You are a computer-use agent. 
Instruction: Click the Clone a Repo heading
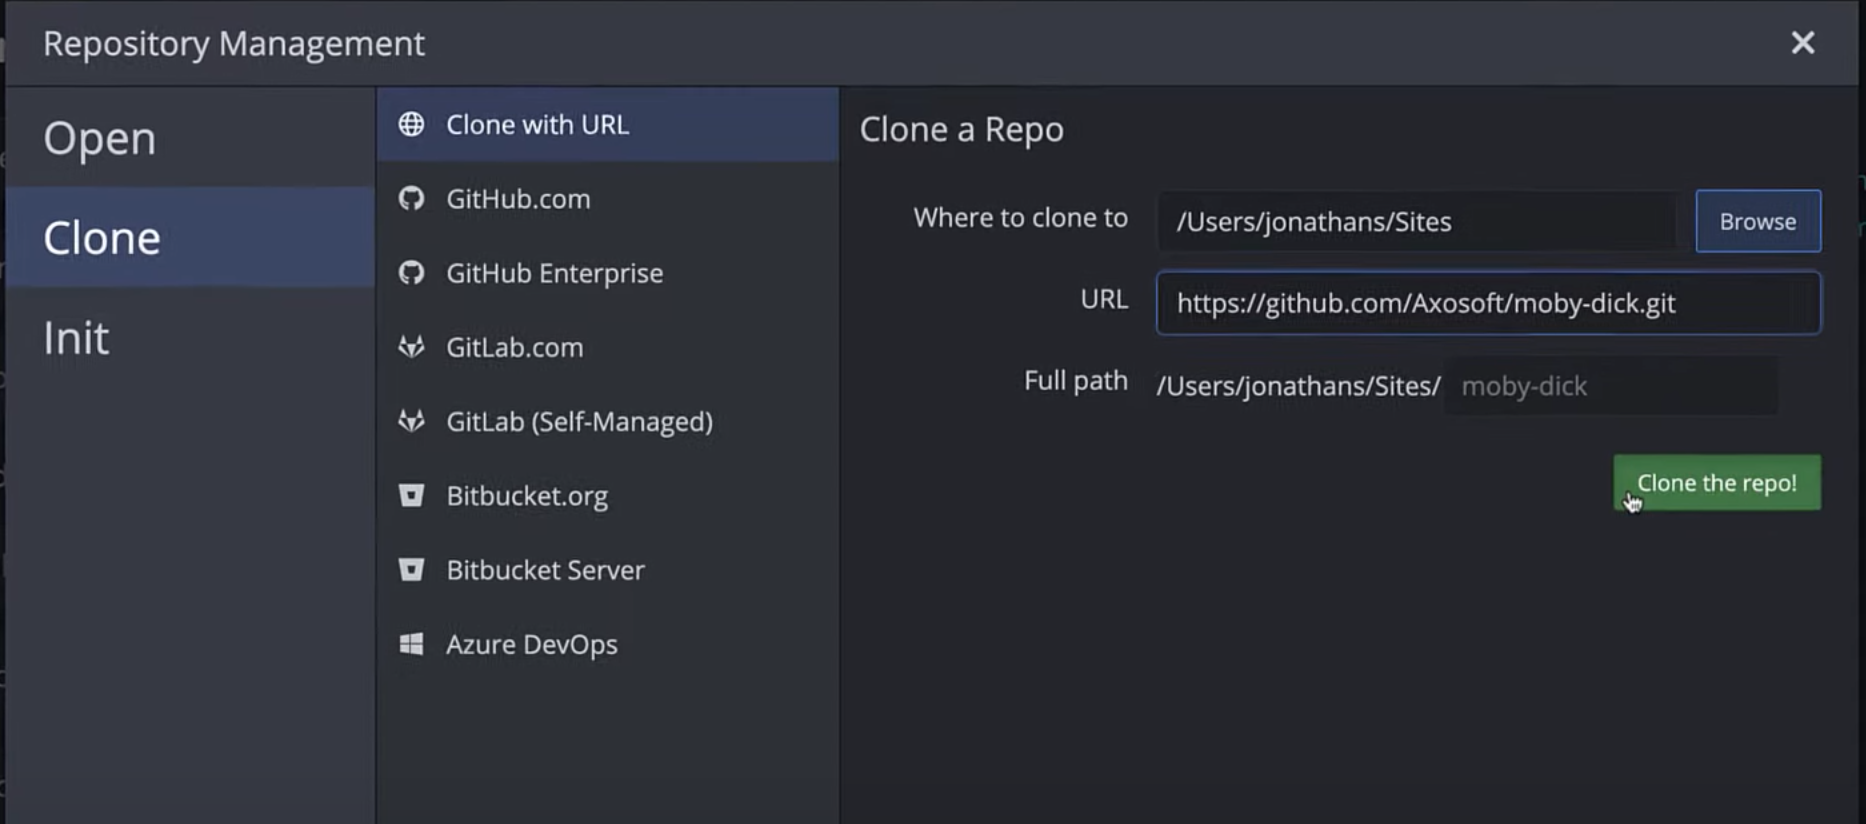[x=961, y=130]
